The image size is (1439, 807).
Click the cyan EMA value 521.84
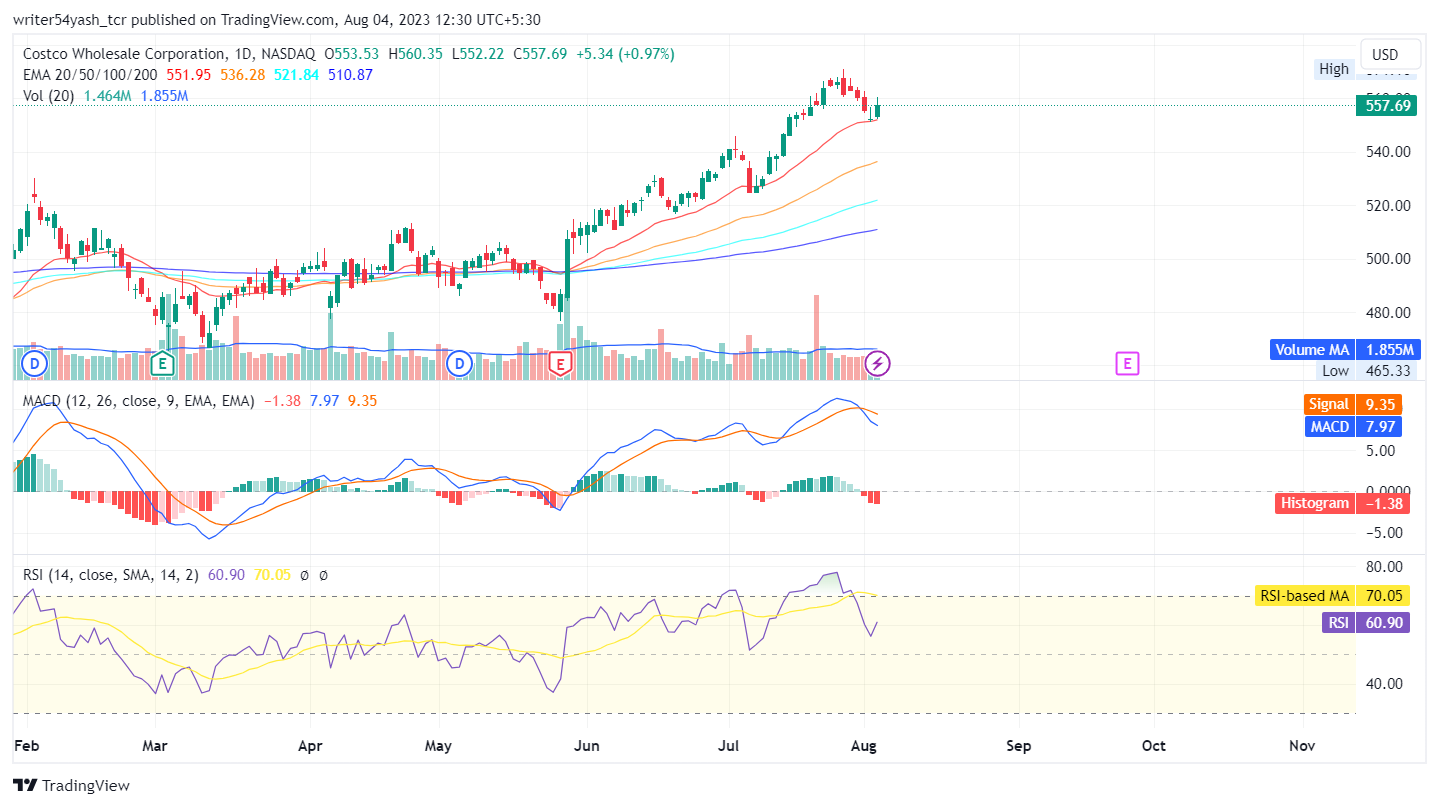coord(297,75)
